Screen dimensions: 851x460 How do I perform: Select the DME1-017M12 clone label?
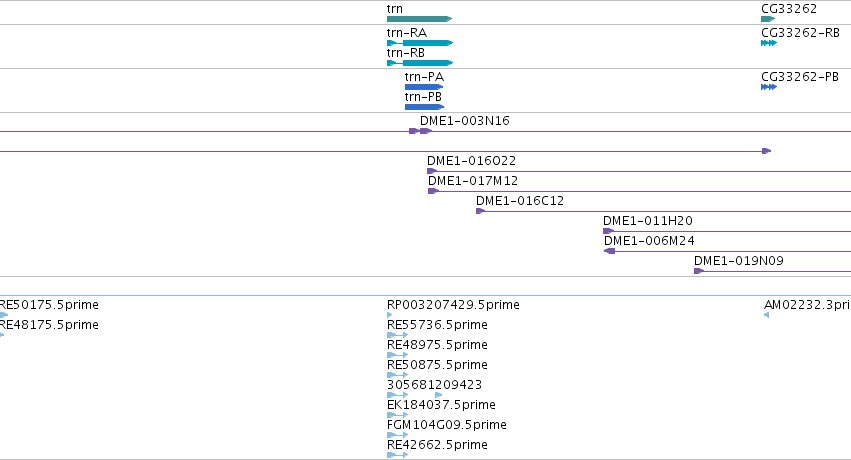473,181
